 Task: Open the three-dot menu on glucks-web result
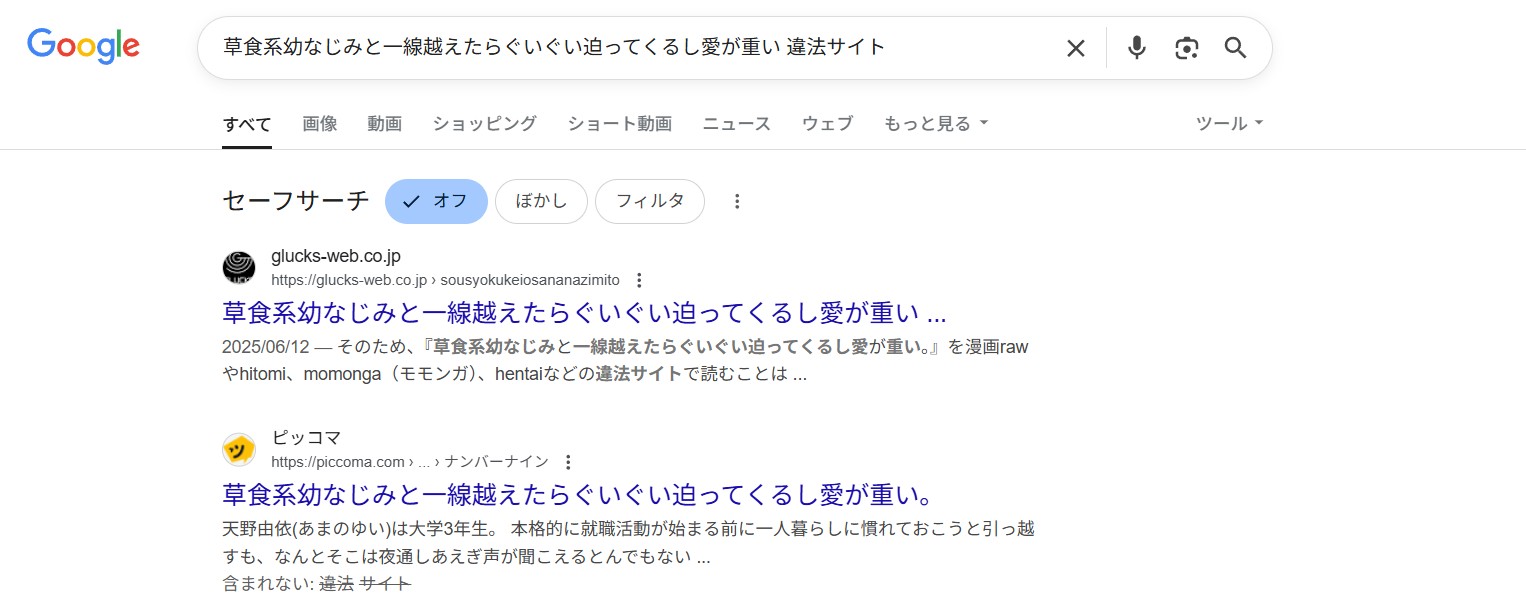[639, 281]
